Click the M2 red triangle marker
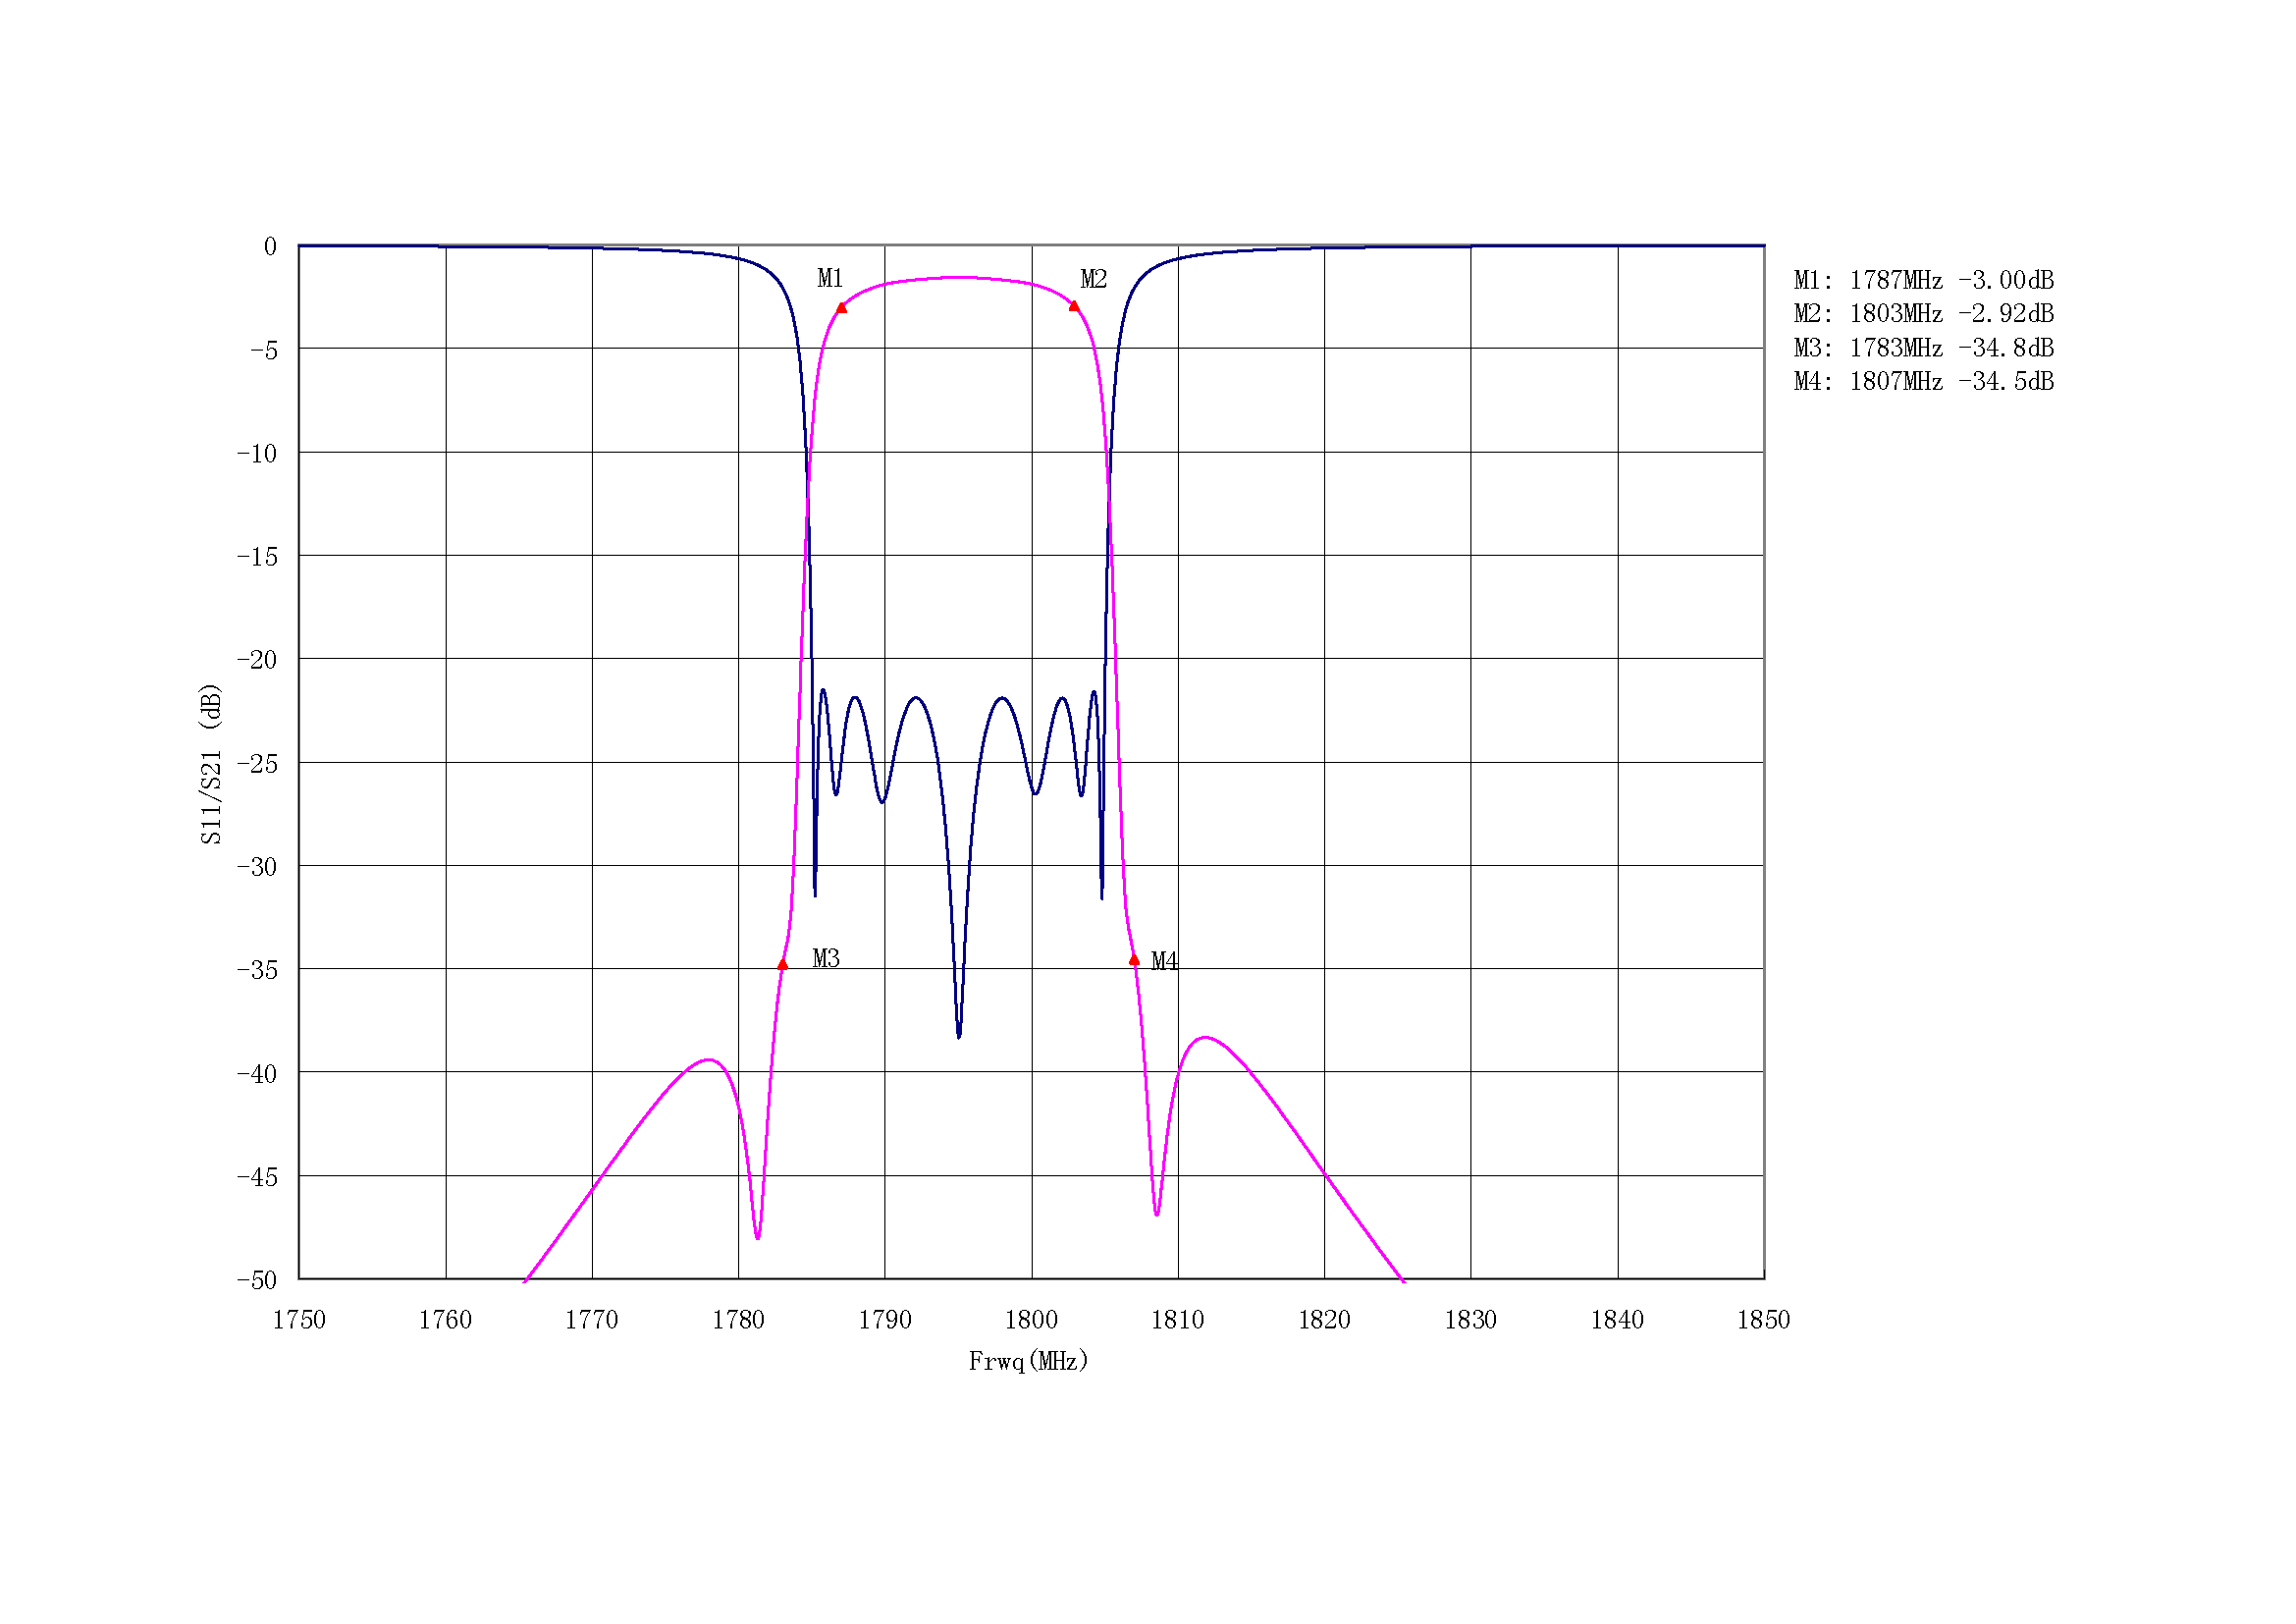 coord(1074,306)
